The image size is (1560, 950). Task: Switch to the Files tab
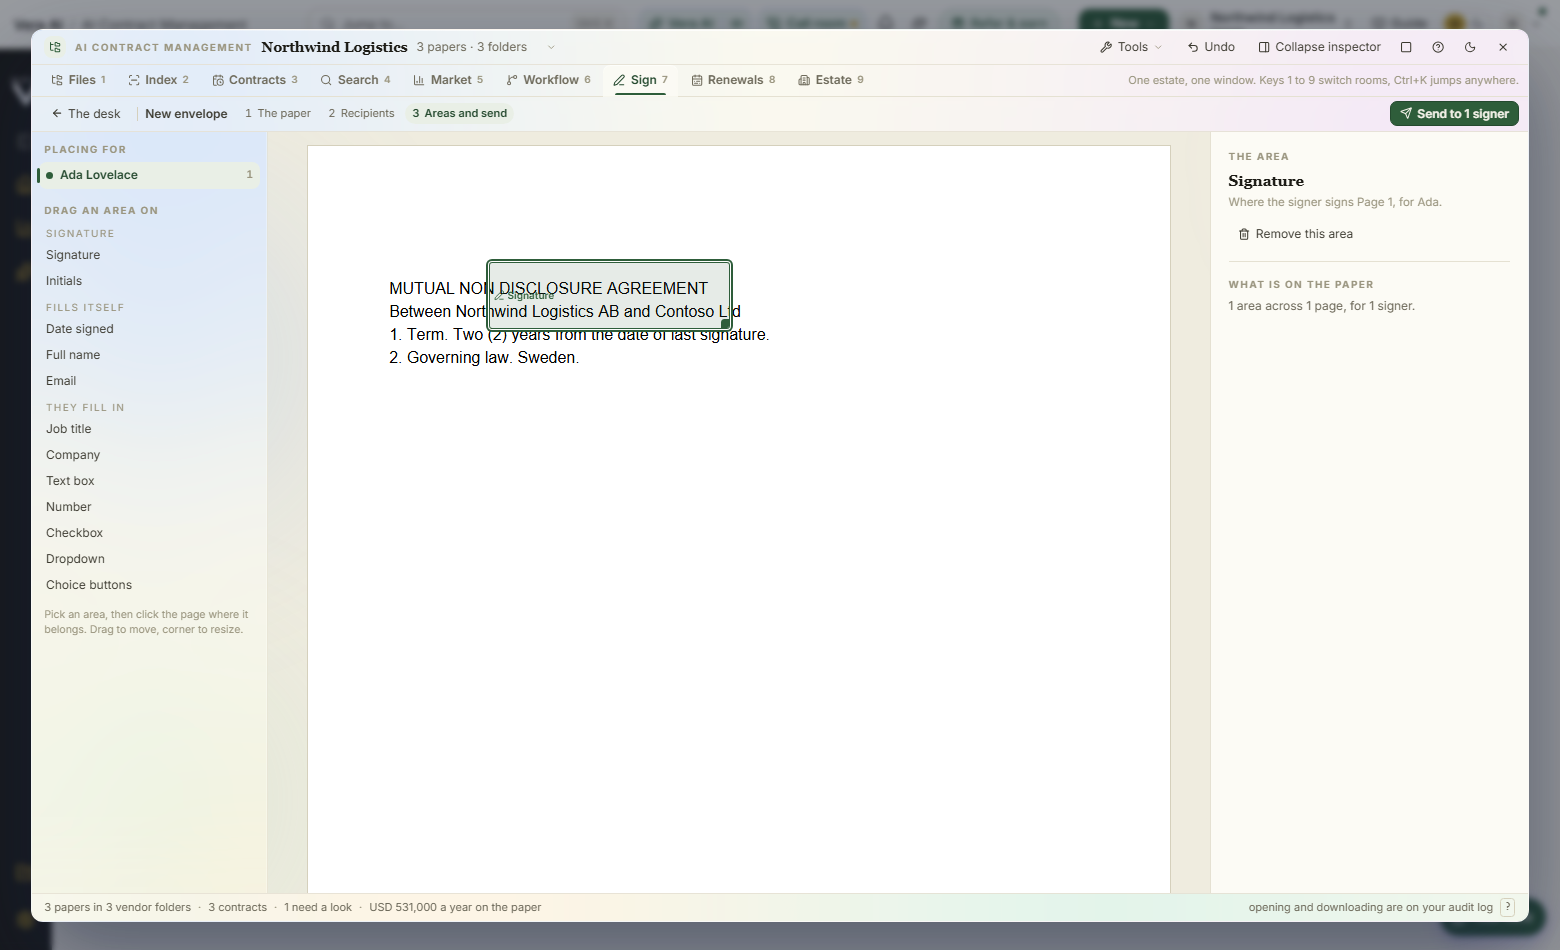[79, 80]
